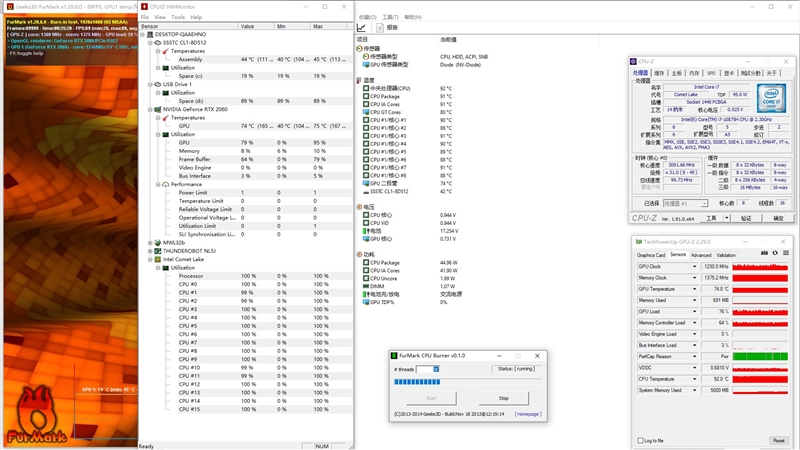Enable Log to file checkbox in GPU-Z
Screen dimensions: 800x450
640,440
